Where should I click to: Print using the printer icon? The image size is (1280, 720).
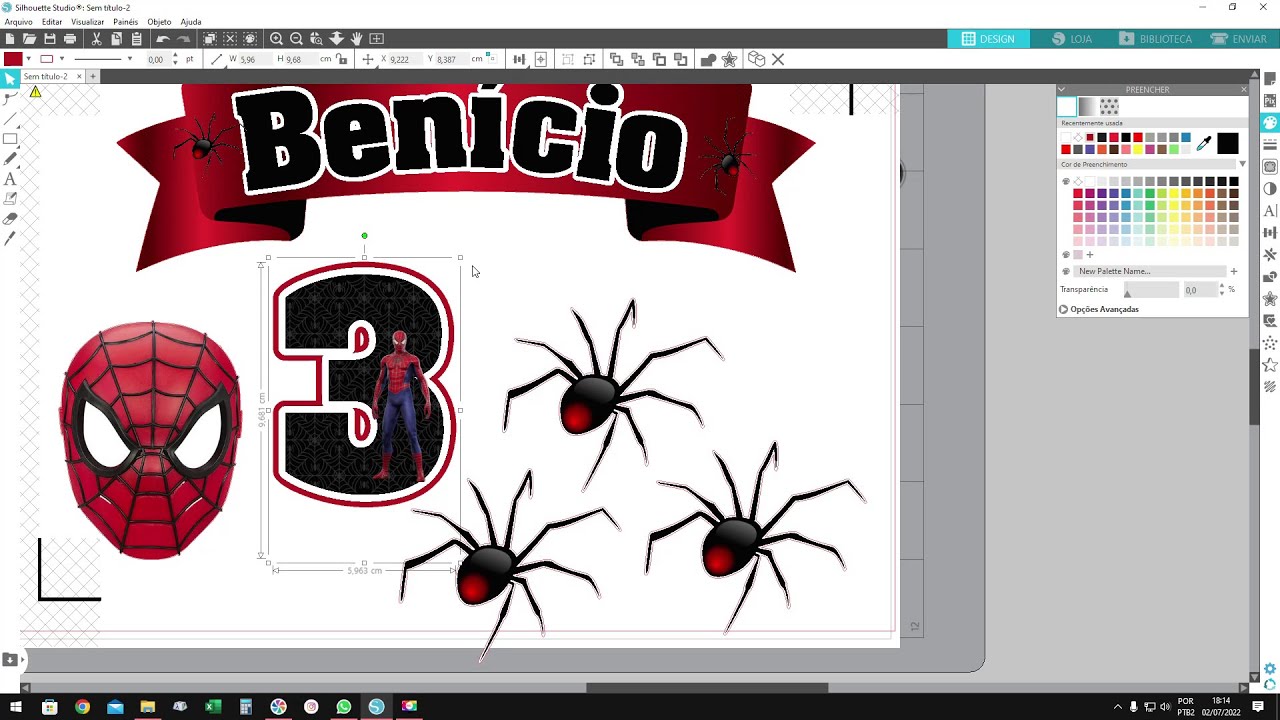69,38
